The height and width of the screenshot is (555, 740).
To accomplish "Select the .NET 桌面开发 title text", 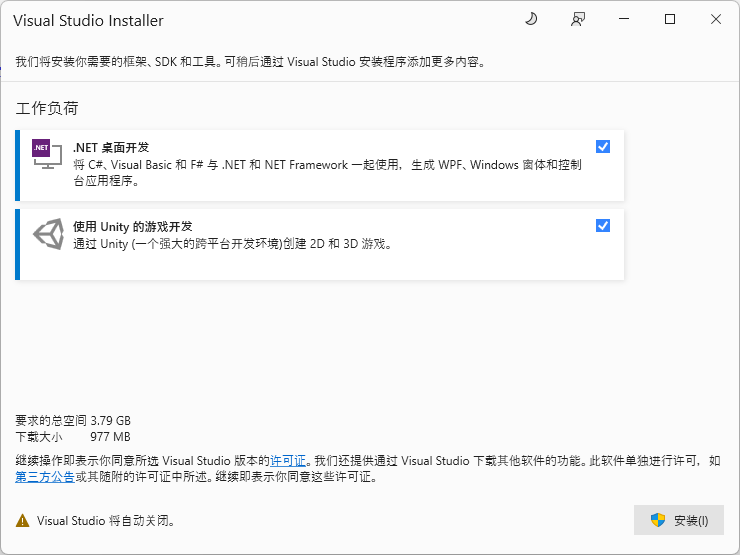I will click(111, 148).
